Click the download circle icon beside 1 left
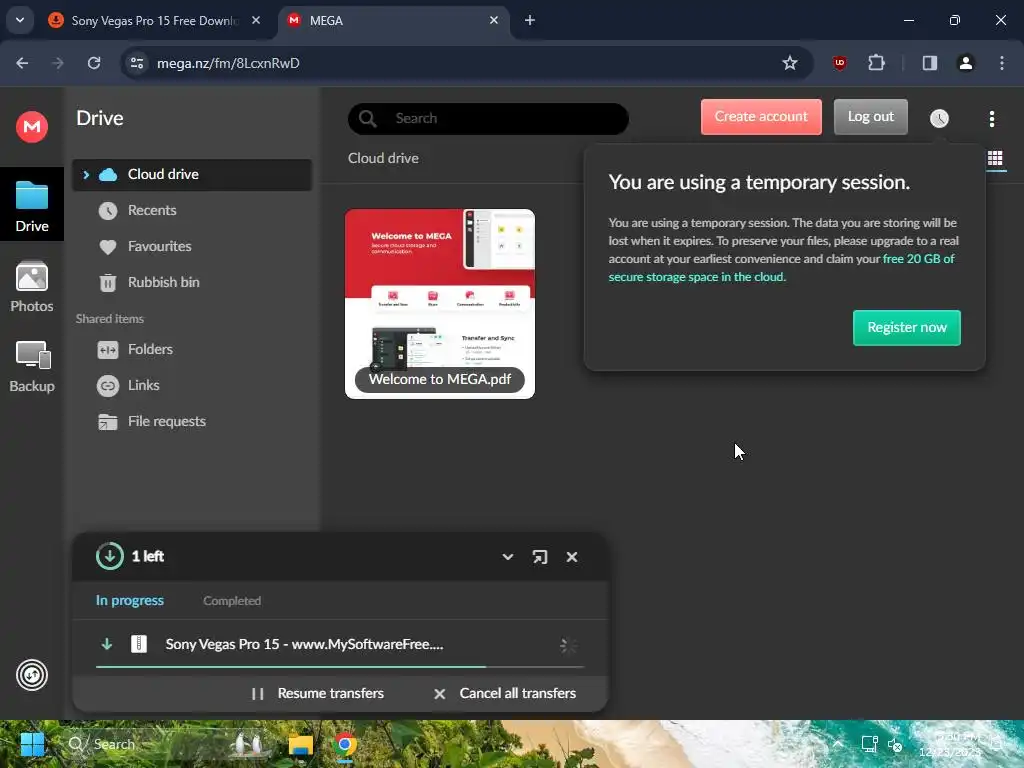The width and height of the screenshot is (1024, 768). pos(109,556)
